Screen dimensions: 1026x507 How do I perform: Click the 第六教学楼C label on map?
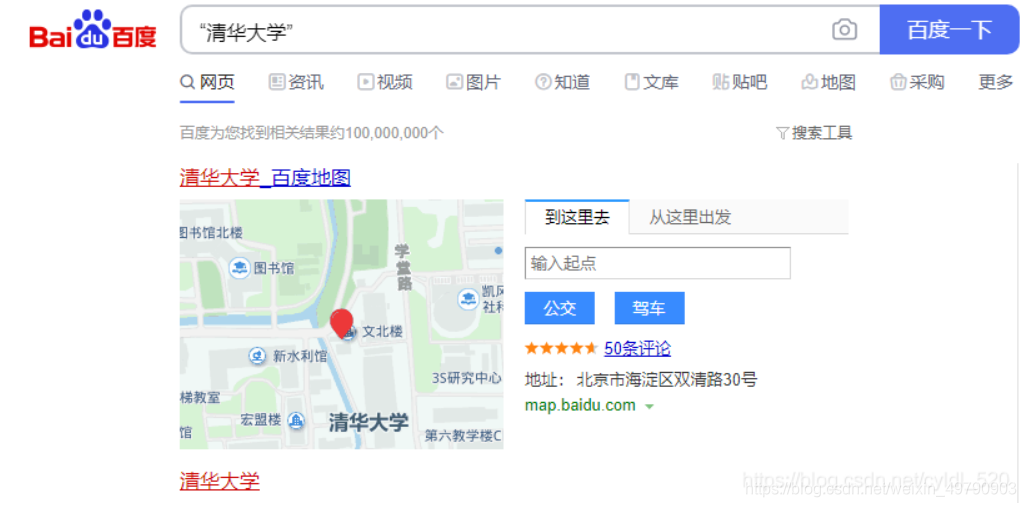click(x=463, y=436)
